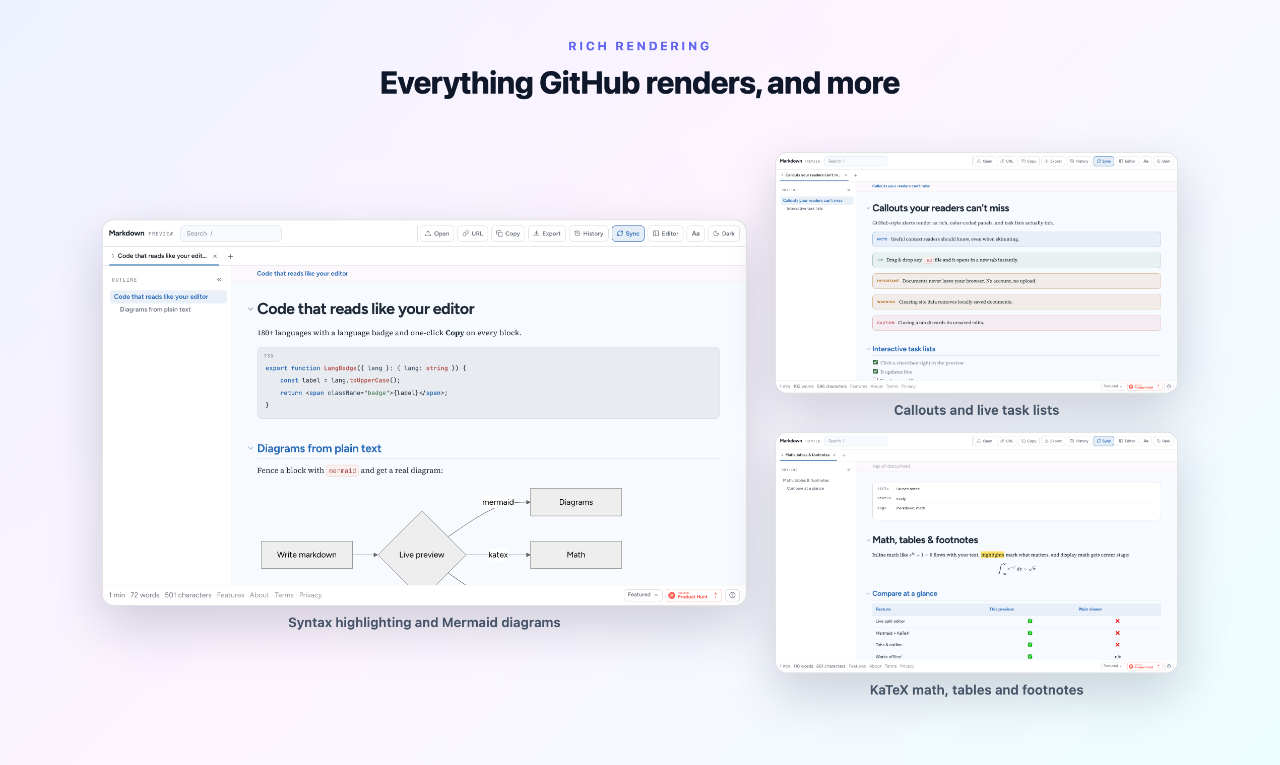Click URL in the Math, tables & footnotes window
This screenshot has width=1280, height=765.
point(1007,440)
